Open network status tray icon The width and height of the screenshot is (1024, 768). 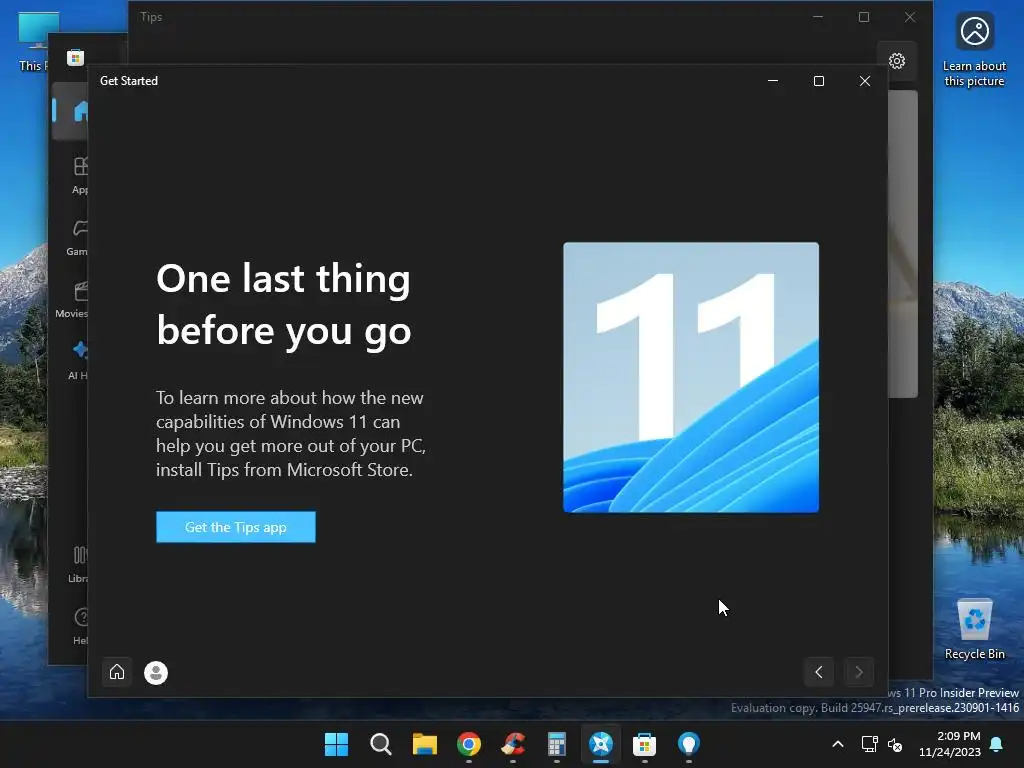[869, 744]
